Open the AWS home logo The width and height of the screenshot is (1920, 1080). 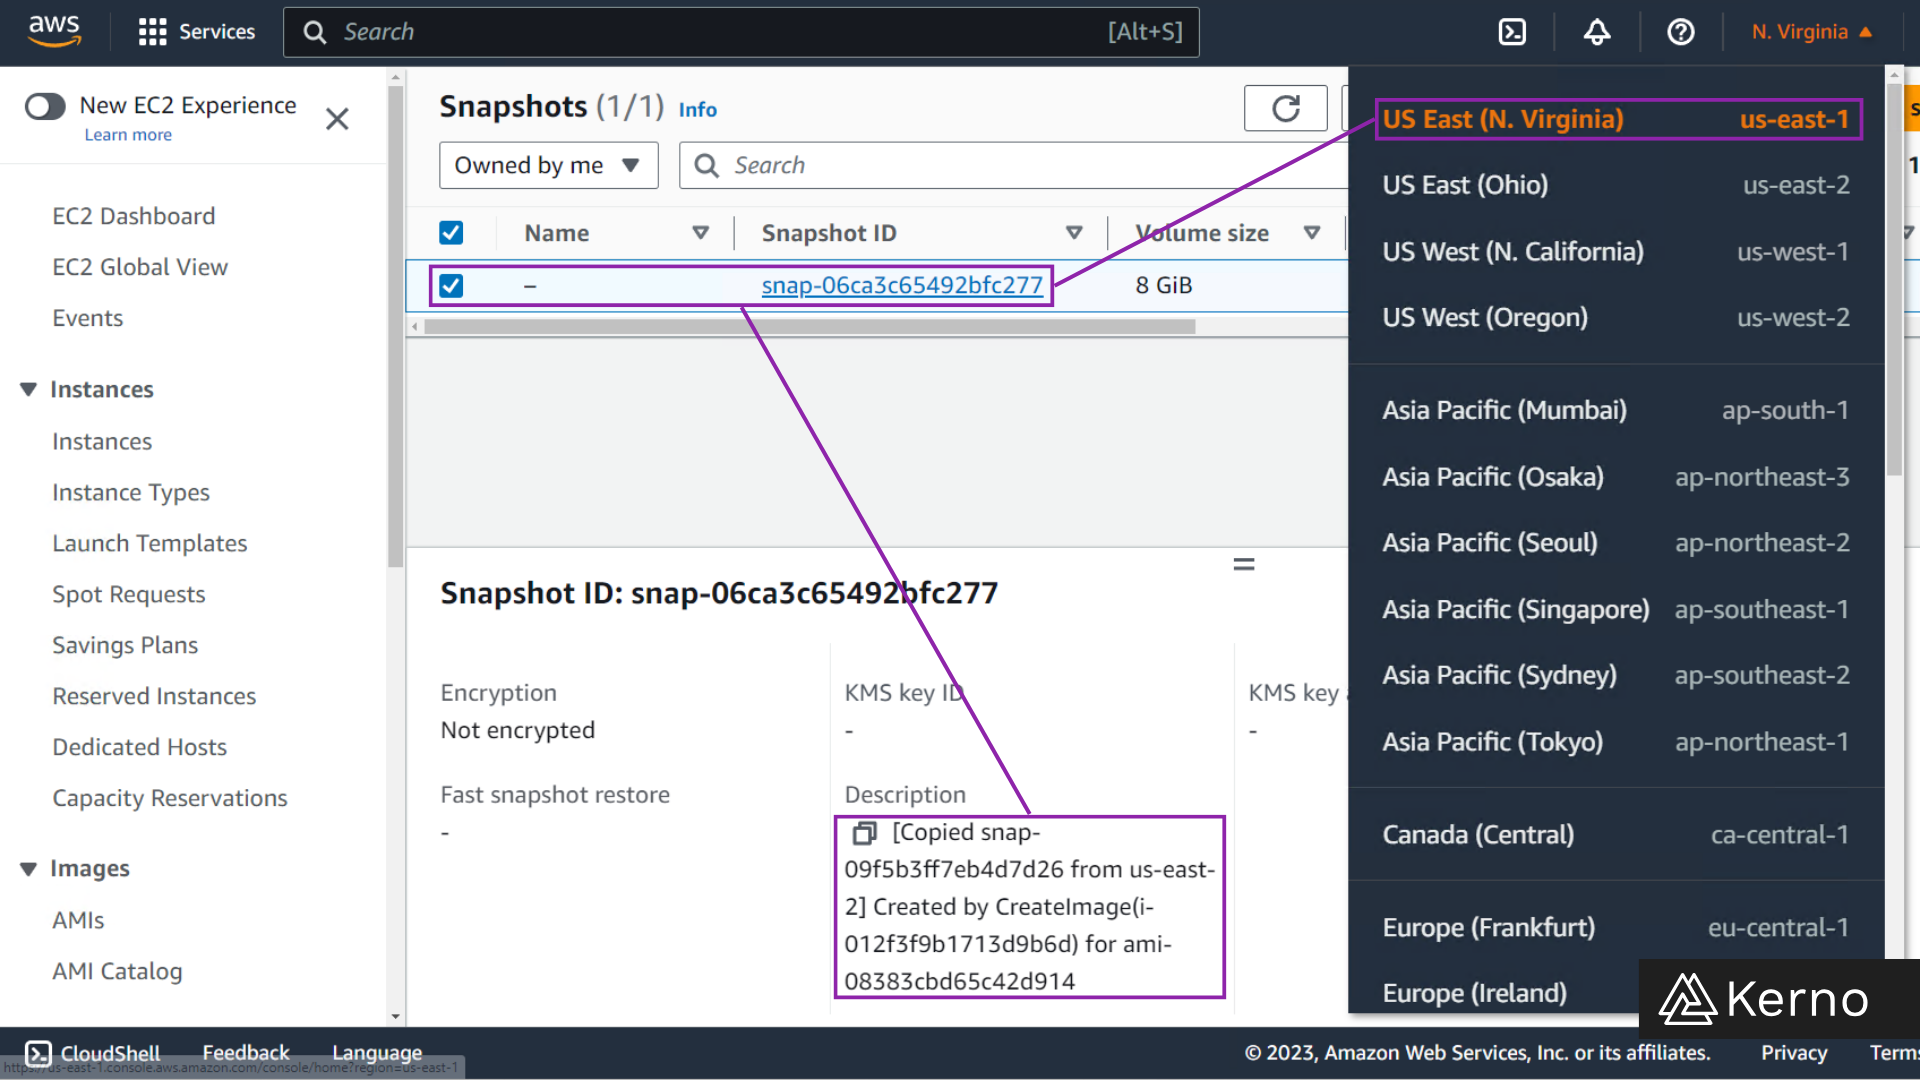pyautogui.click(x=54, y=31)
